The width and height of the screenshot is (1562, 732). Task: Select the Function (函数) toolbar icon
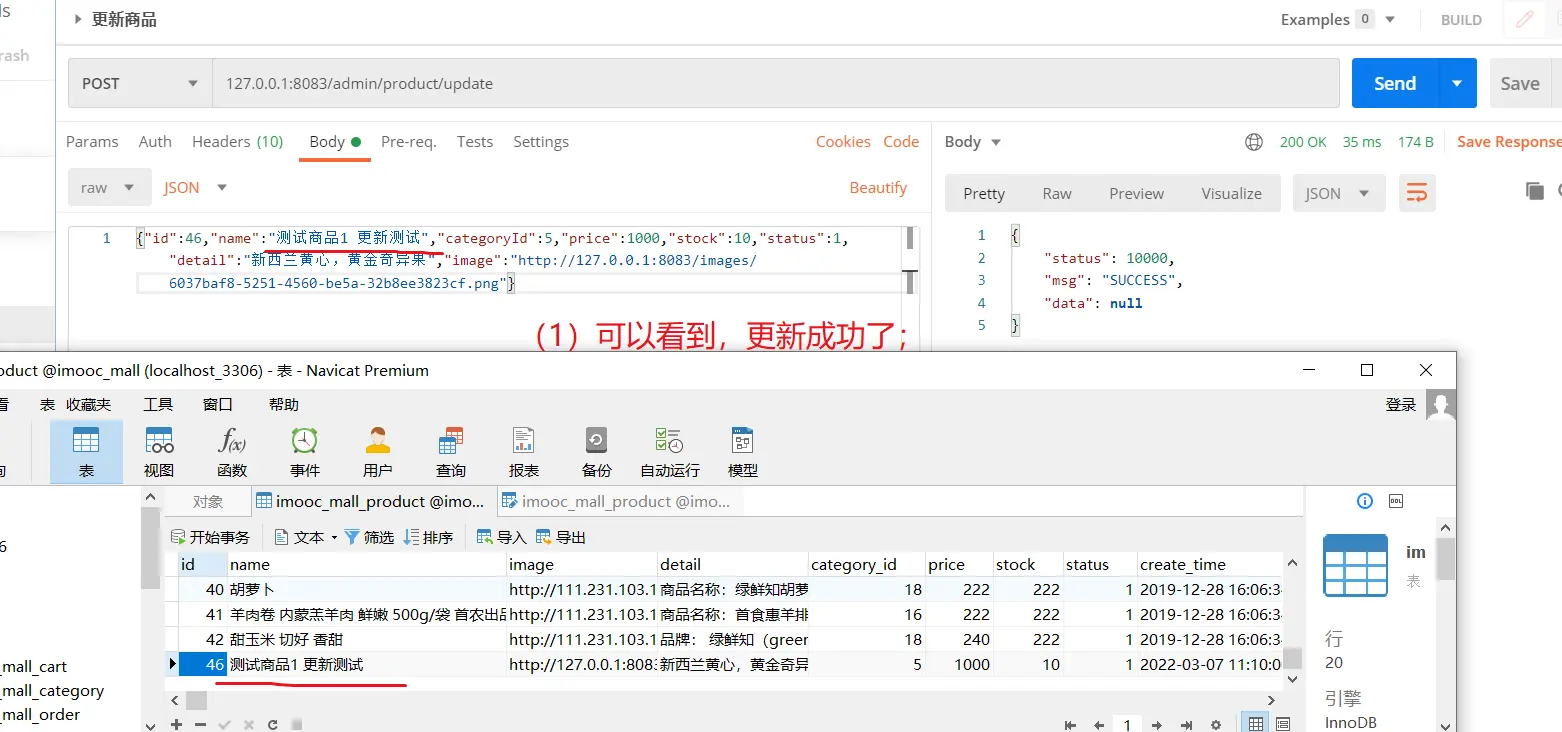click(x=231, y=451)
